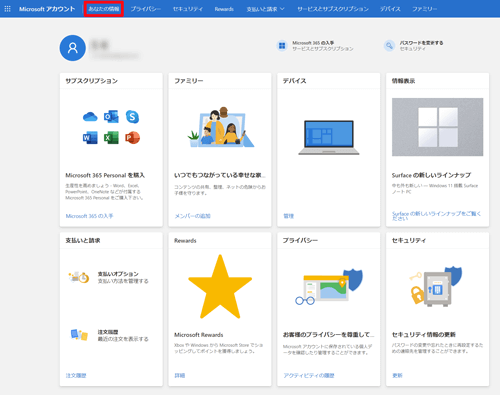This screenshot has height=395, width=500.
Task: Click the プライバシー card heading
Action: [x=300, y=240]
